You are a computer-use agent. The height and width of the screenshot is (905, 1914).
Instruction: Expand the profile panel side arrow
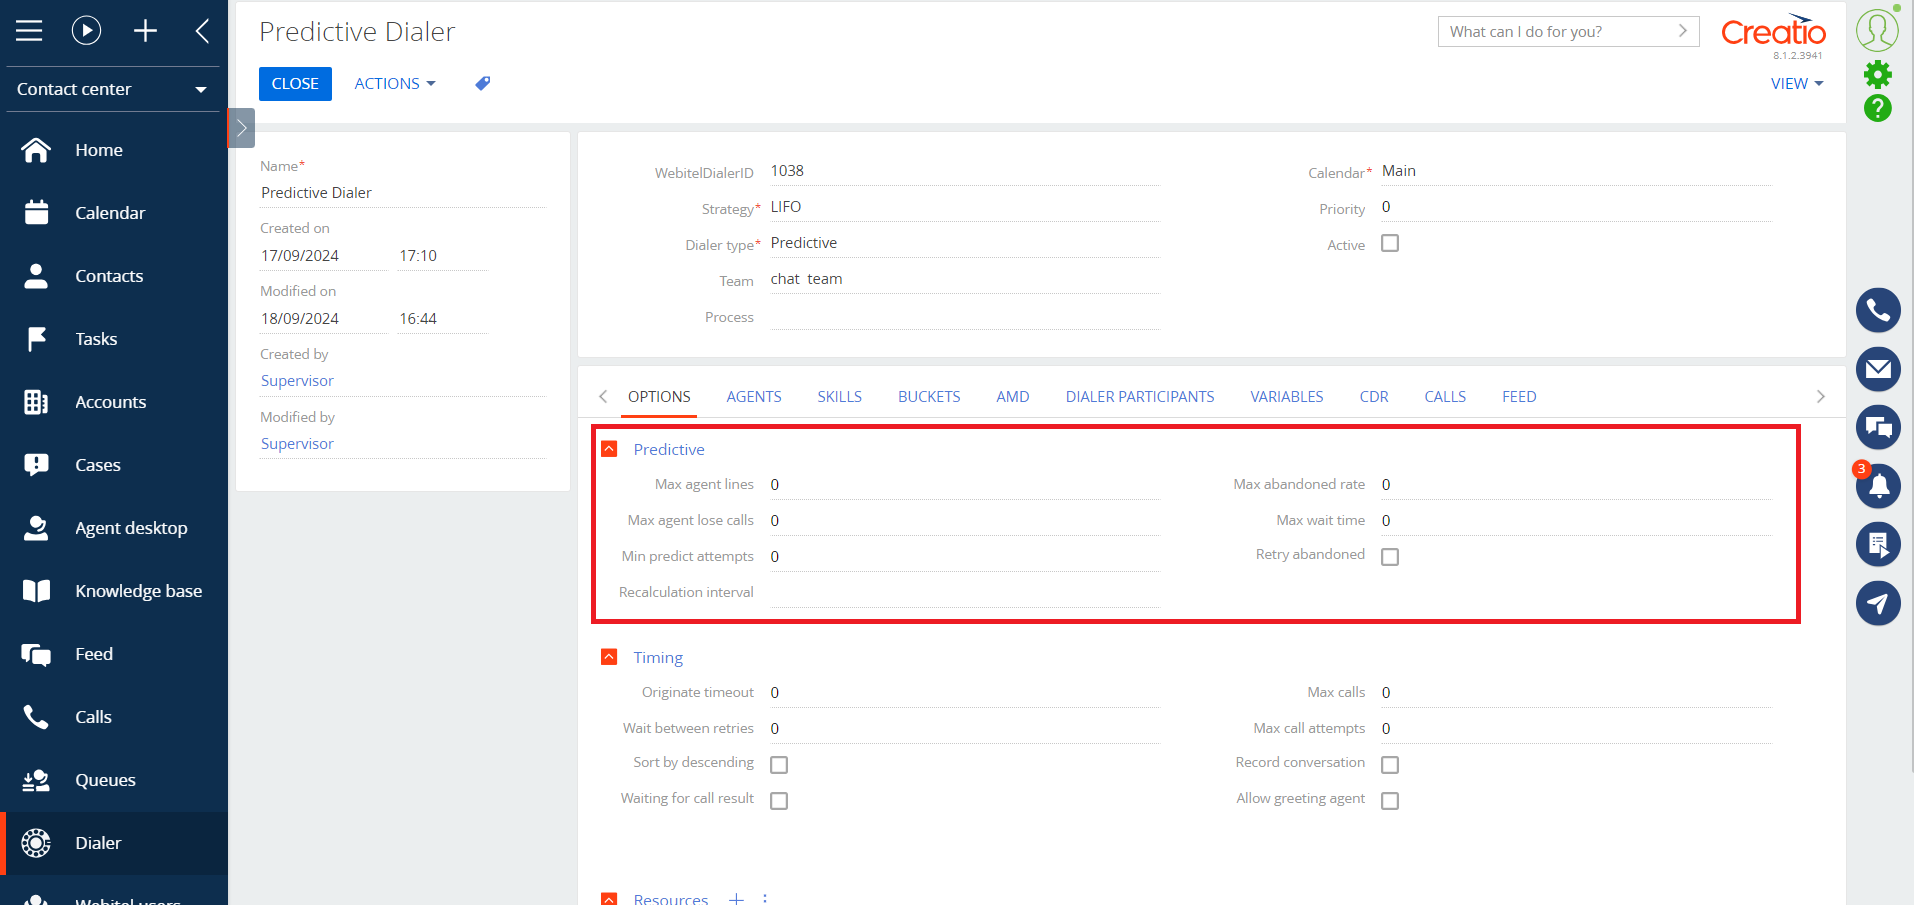pyautogui.click(x=241, y=128)
